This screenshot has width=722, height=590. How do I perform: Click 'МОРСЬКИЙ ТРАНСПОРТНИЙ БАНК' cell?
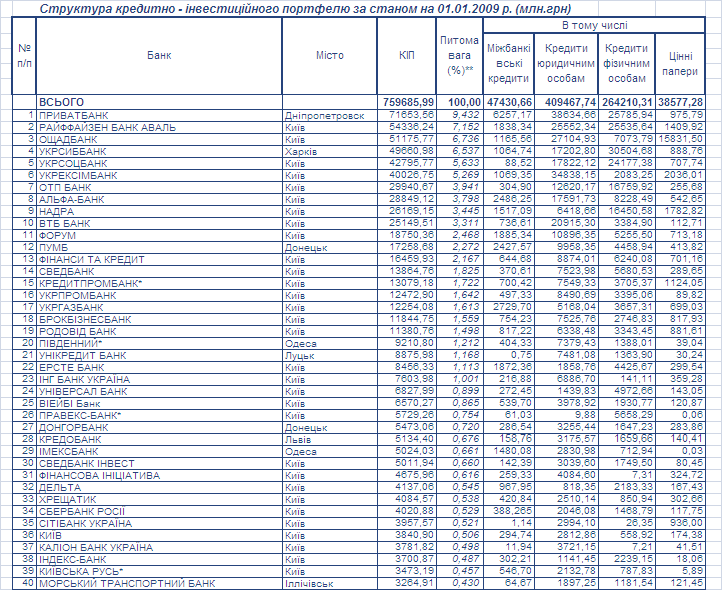click(159, 583)
